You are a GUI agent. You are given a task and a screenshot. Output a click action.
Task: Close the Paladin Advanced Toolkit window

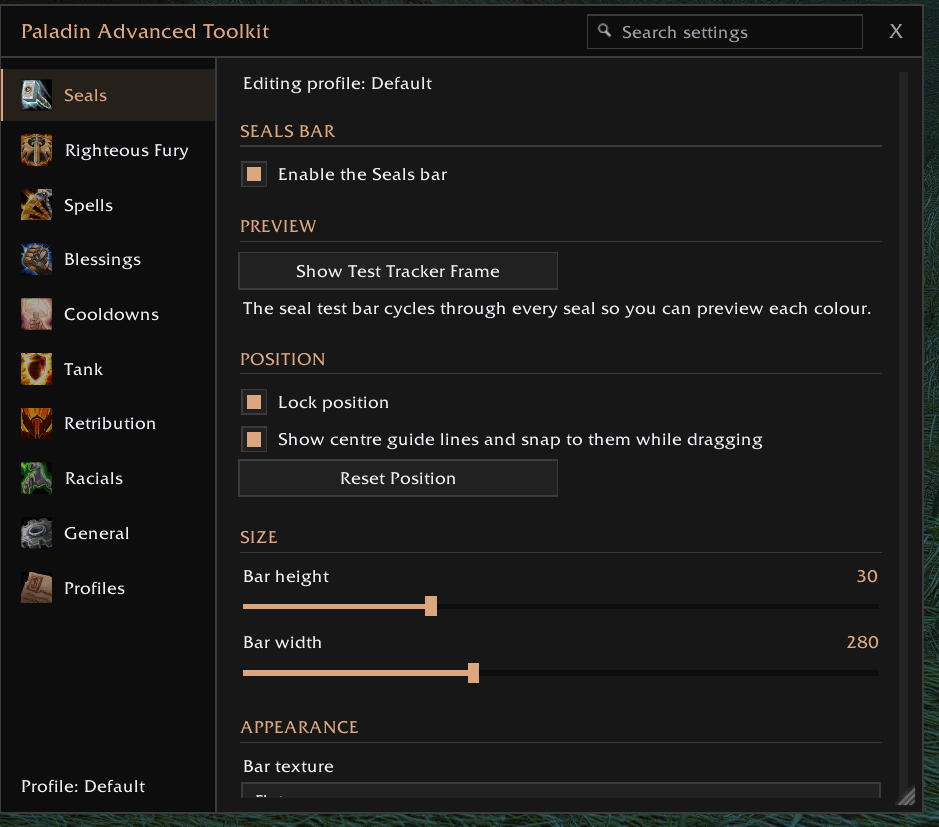click(x=896, y=31)
